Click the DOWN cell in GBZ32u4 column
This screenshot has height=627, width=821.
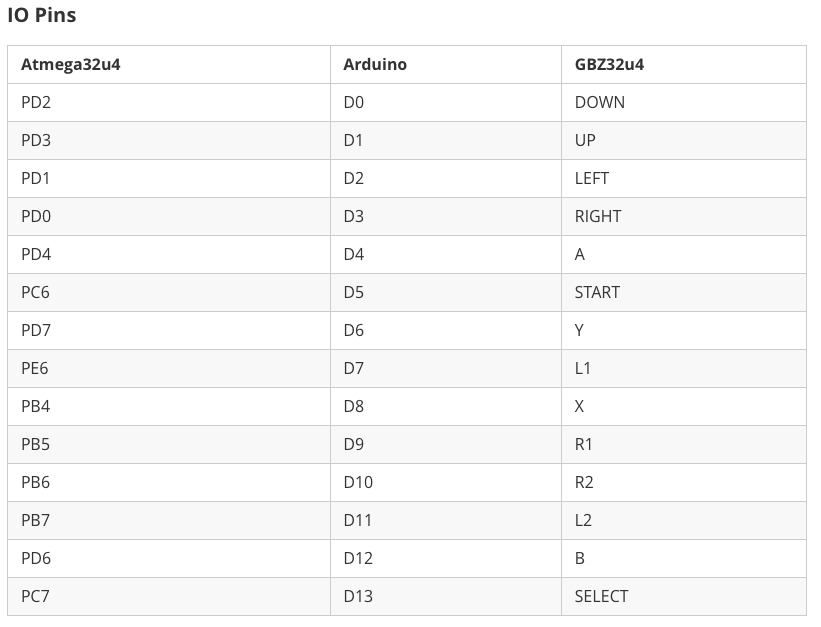(684, 103)
